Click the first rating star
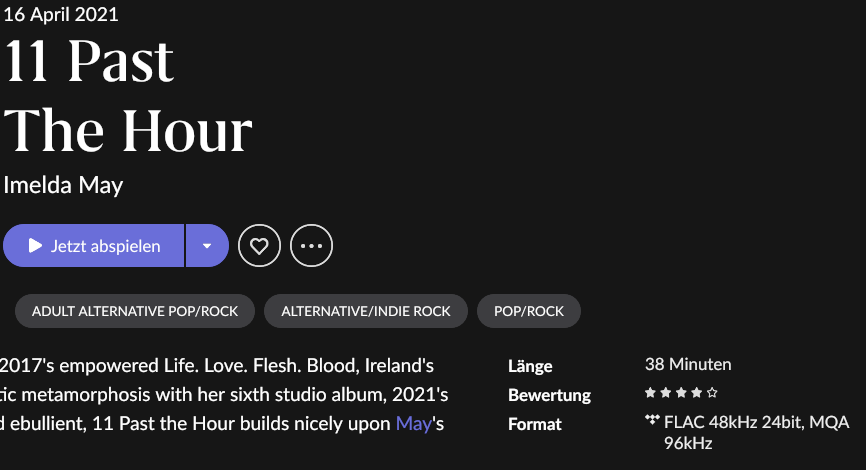 [x=650, y=393]
